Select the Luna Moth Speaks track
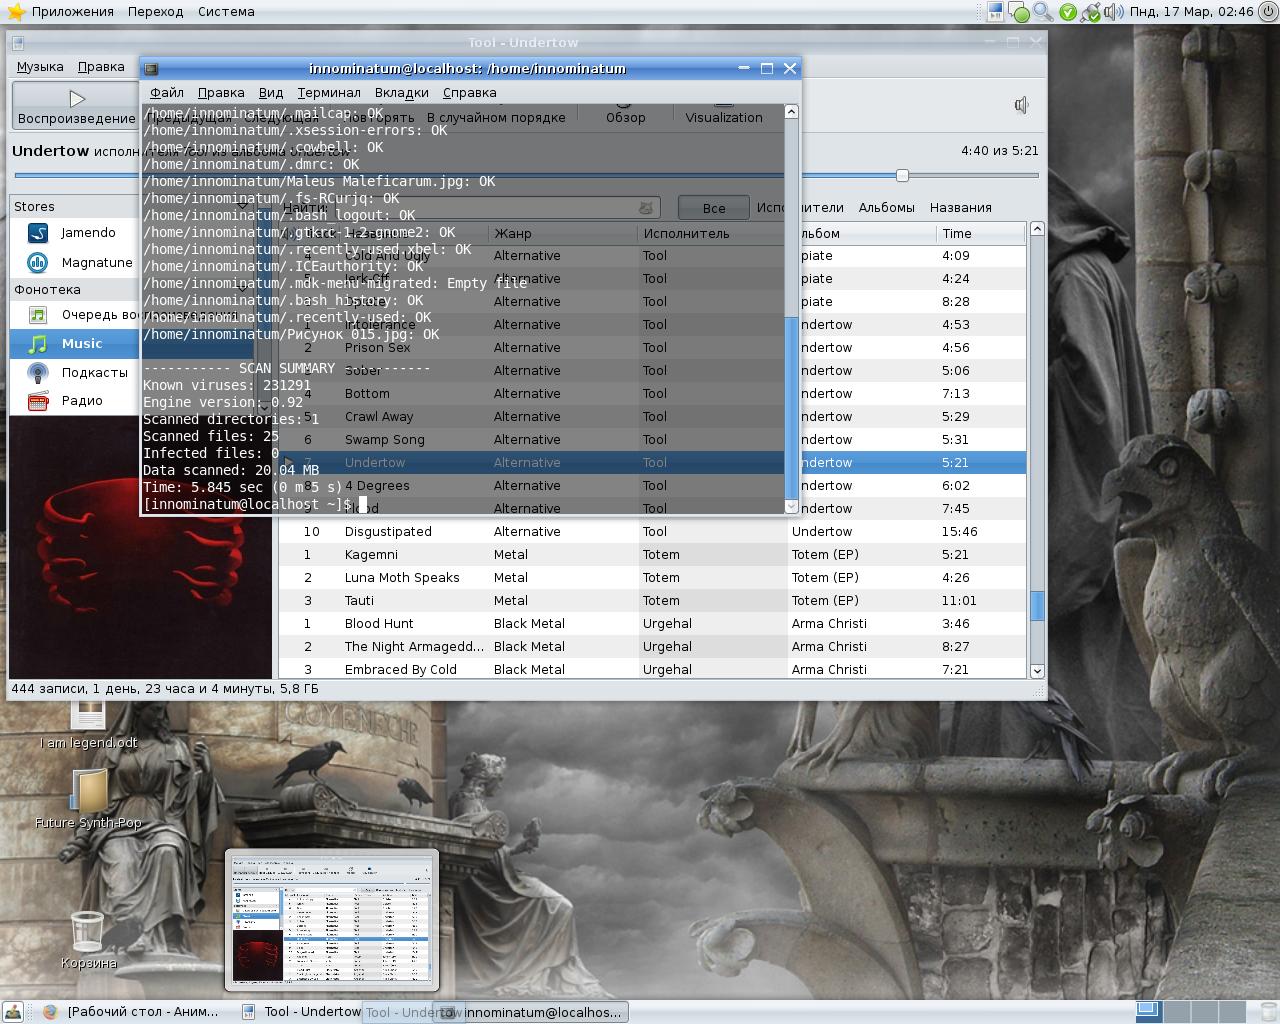 coord(652,578)
